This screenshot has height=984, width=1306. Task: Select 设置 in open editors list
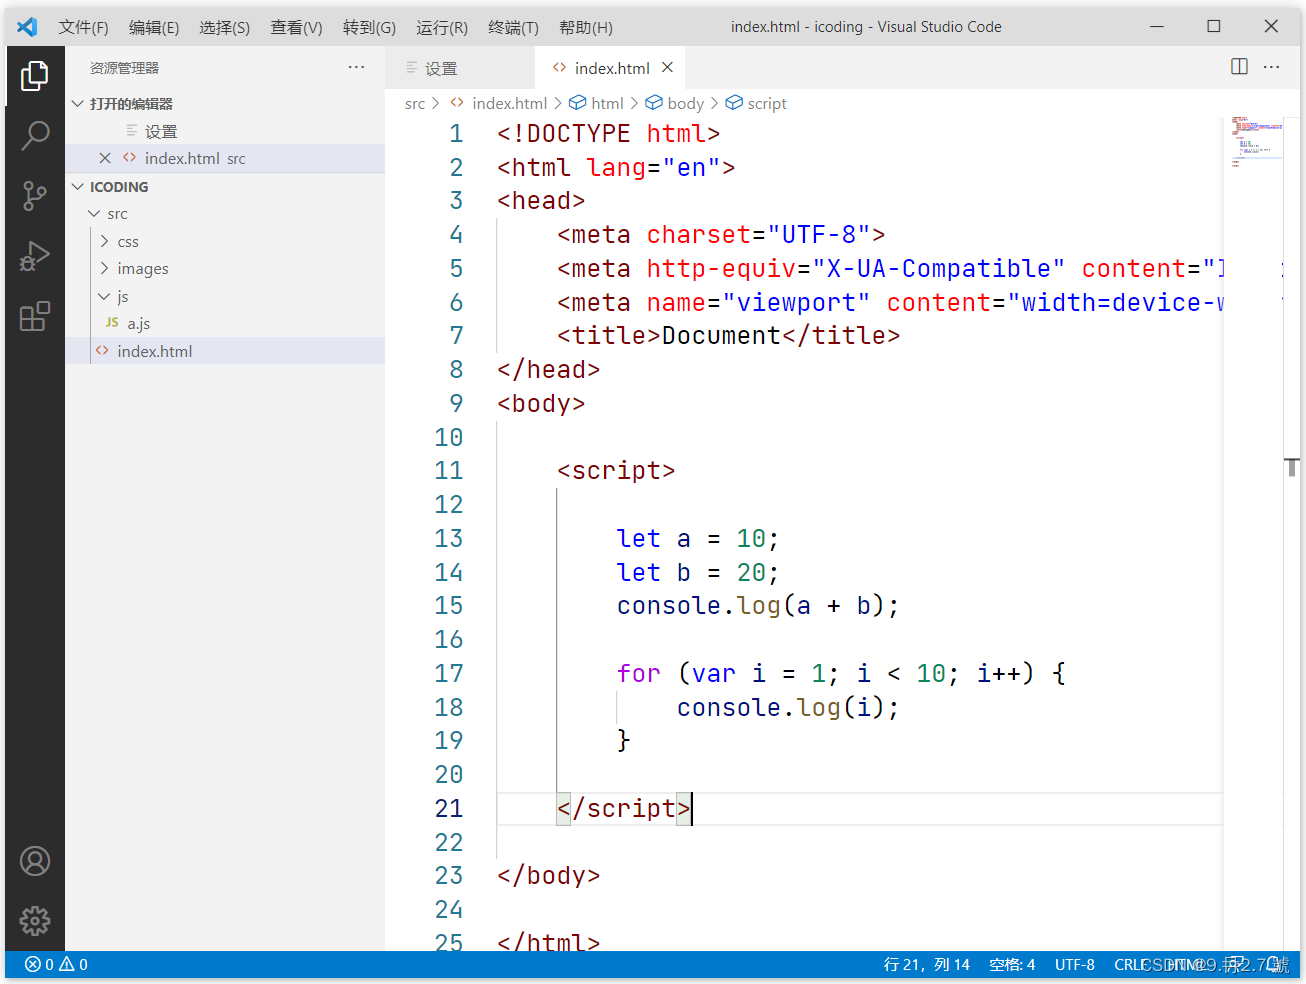(x=225, y=131)
